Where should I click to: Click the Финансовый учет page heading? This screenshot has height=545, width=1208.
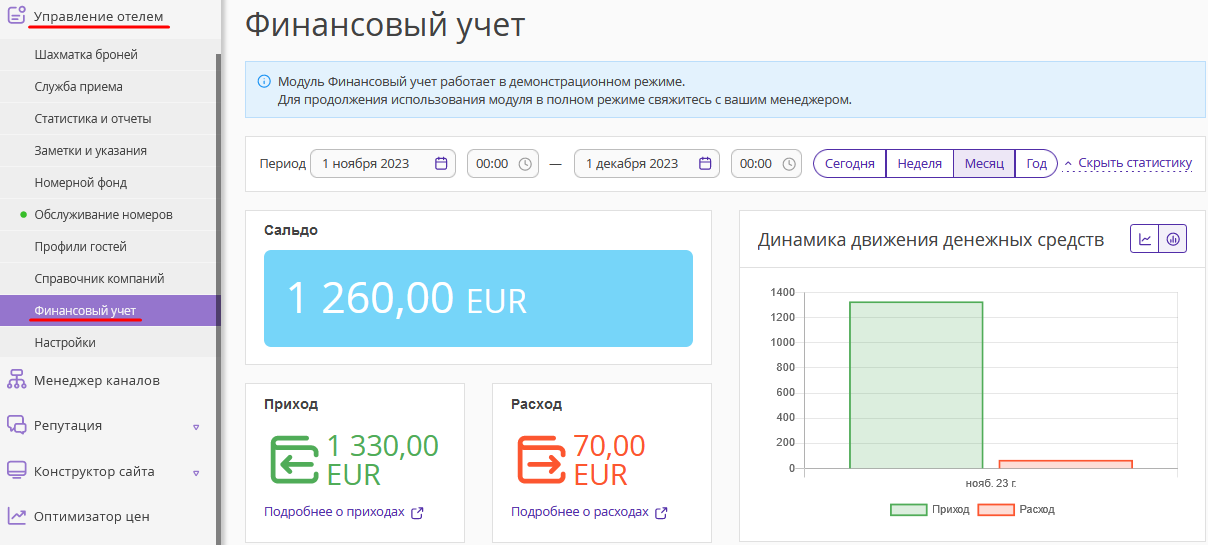click(x=385, y=25)
